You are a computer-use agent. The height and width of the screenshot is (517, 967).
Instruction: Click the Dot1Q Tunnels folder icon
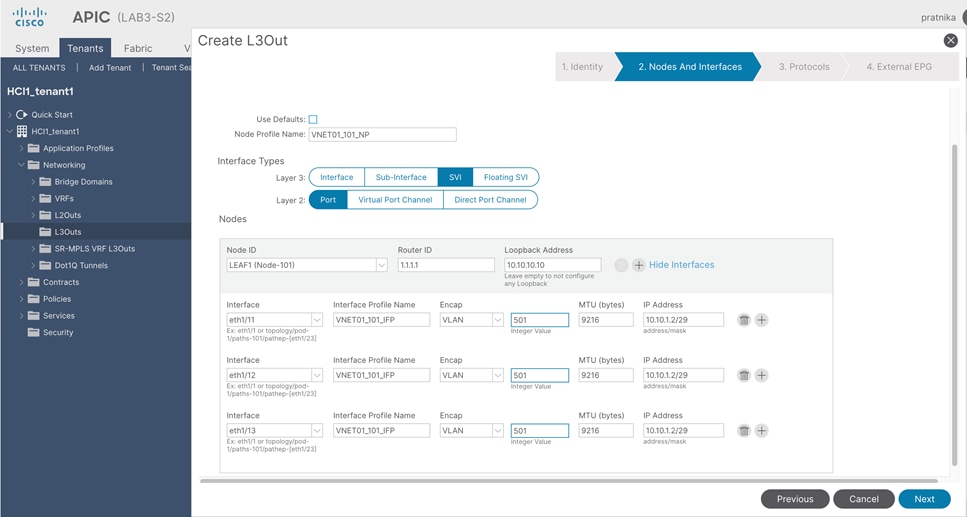click(x=45, y=265)
